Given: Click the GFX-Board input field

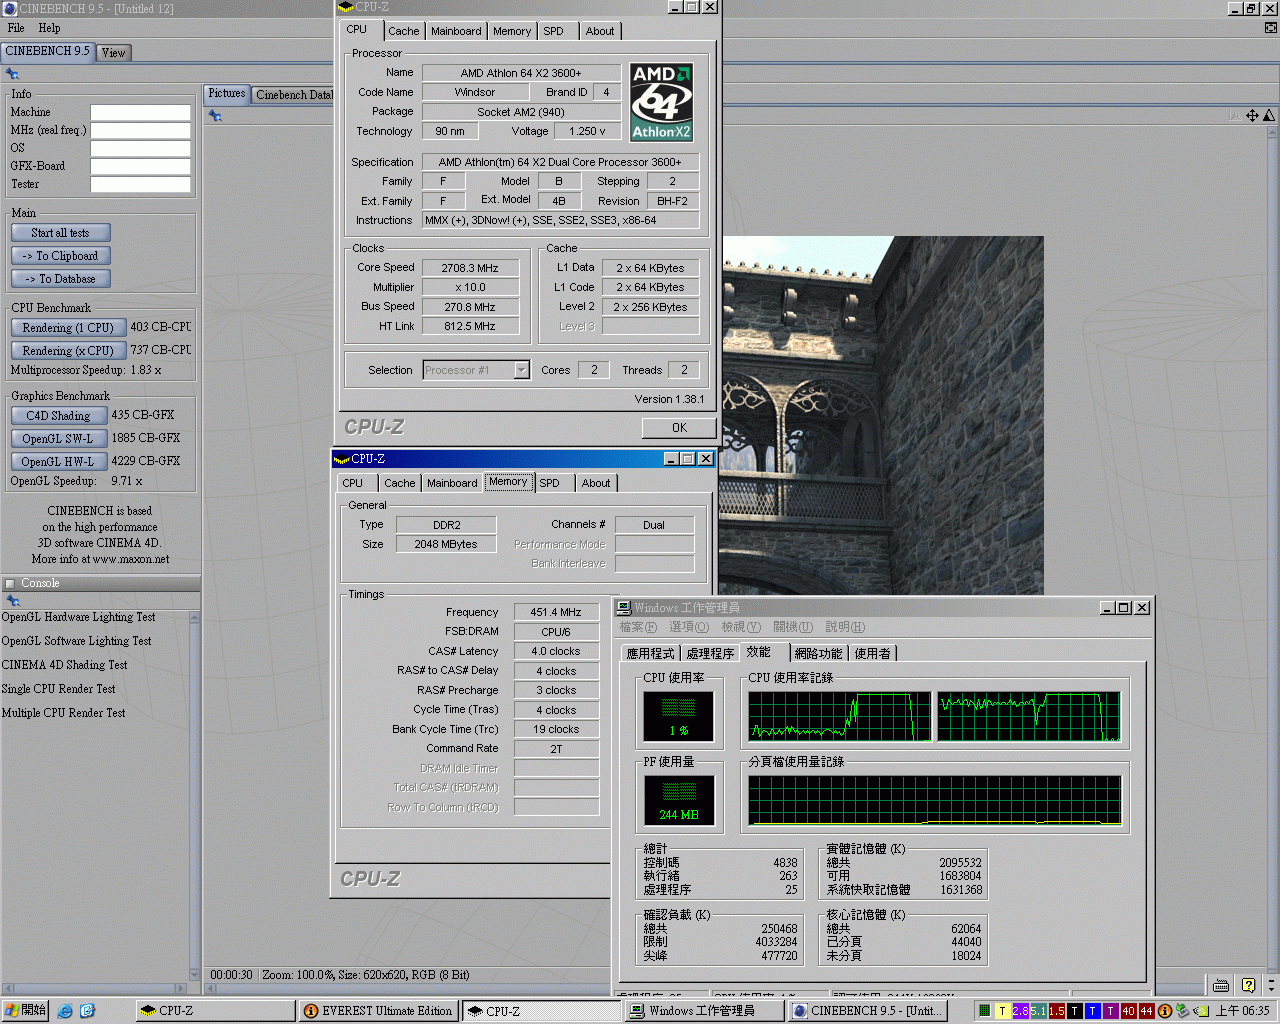Looking at the screenshot, I should [x=140, y=166].
